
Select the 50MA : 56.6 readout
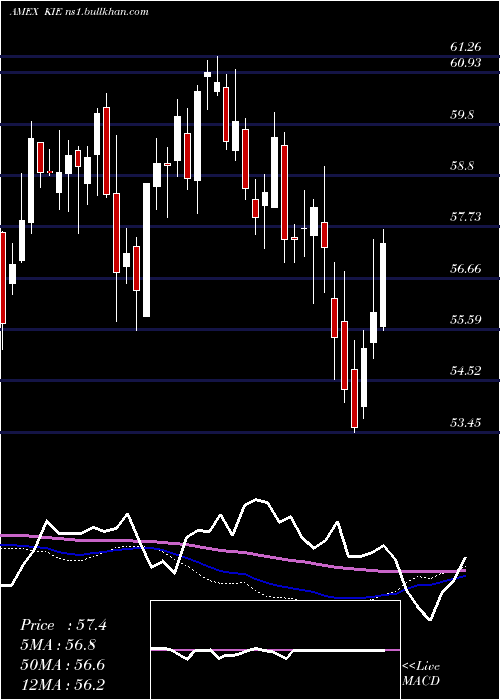[63, 664]
